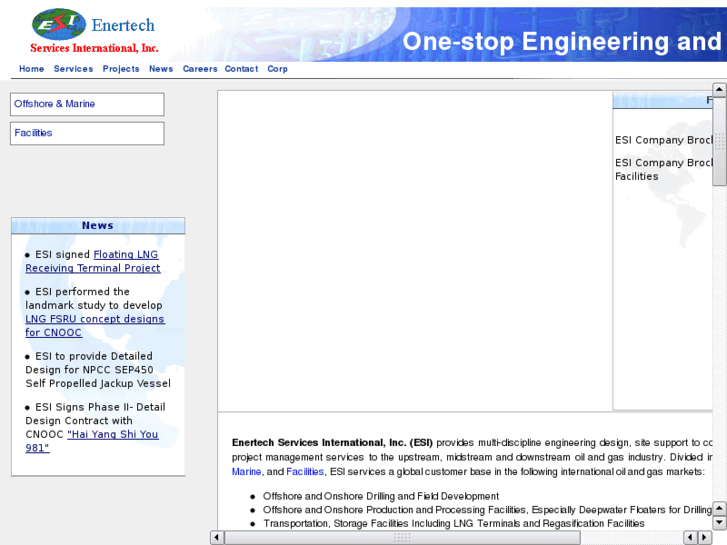
Task: Click NPCC SEP450 Self Propelled Jackup news
Action: [x=98, y=370]
